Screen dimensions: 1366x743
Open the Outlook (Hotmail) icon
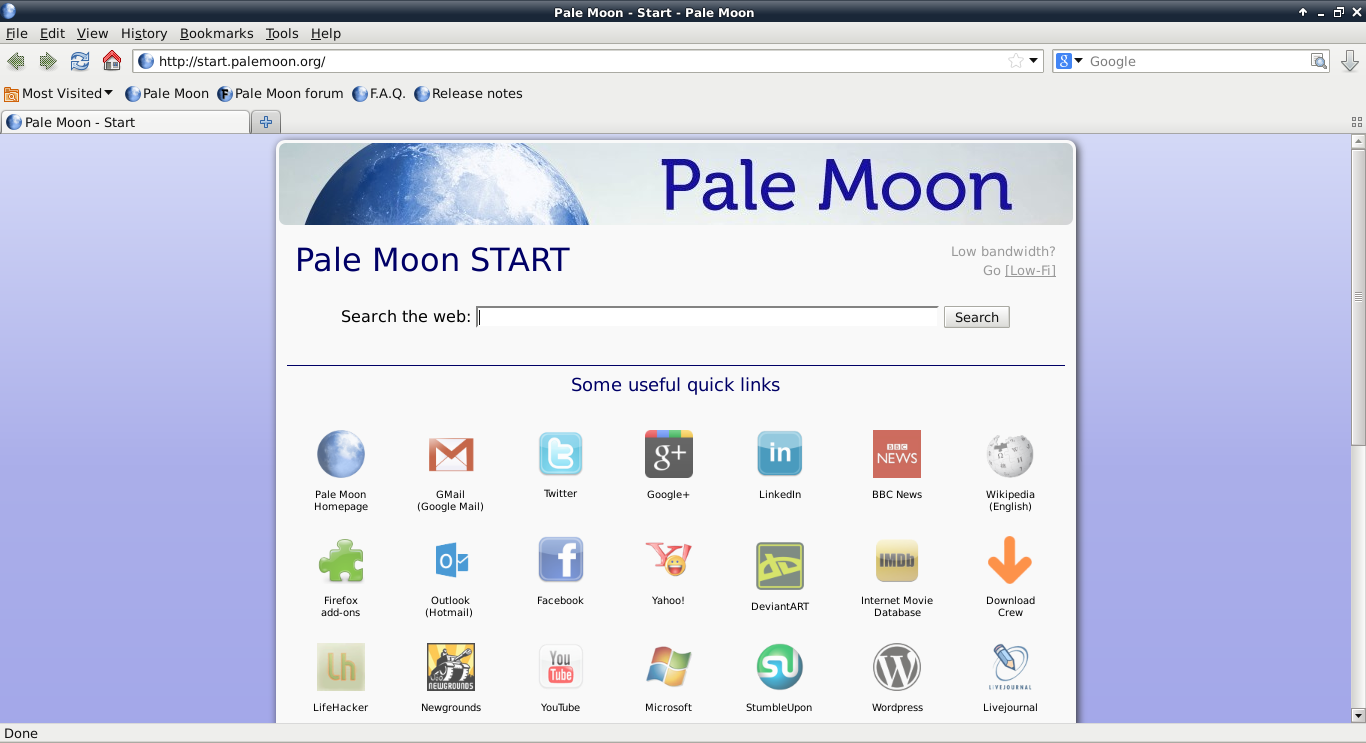451,561
